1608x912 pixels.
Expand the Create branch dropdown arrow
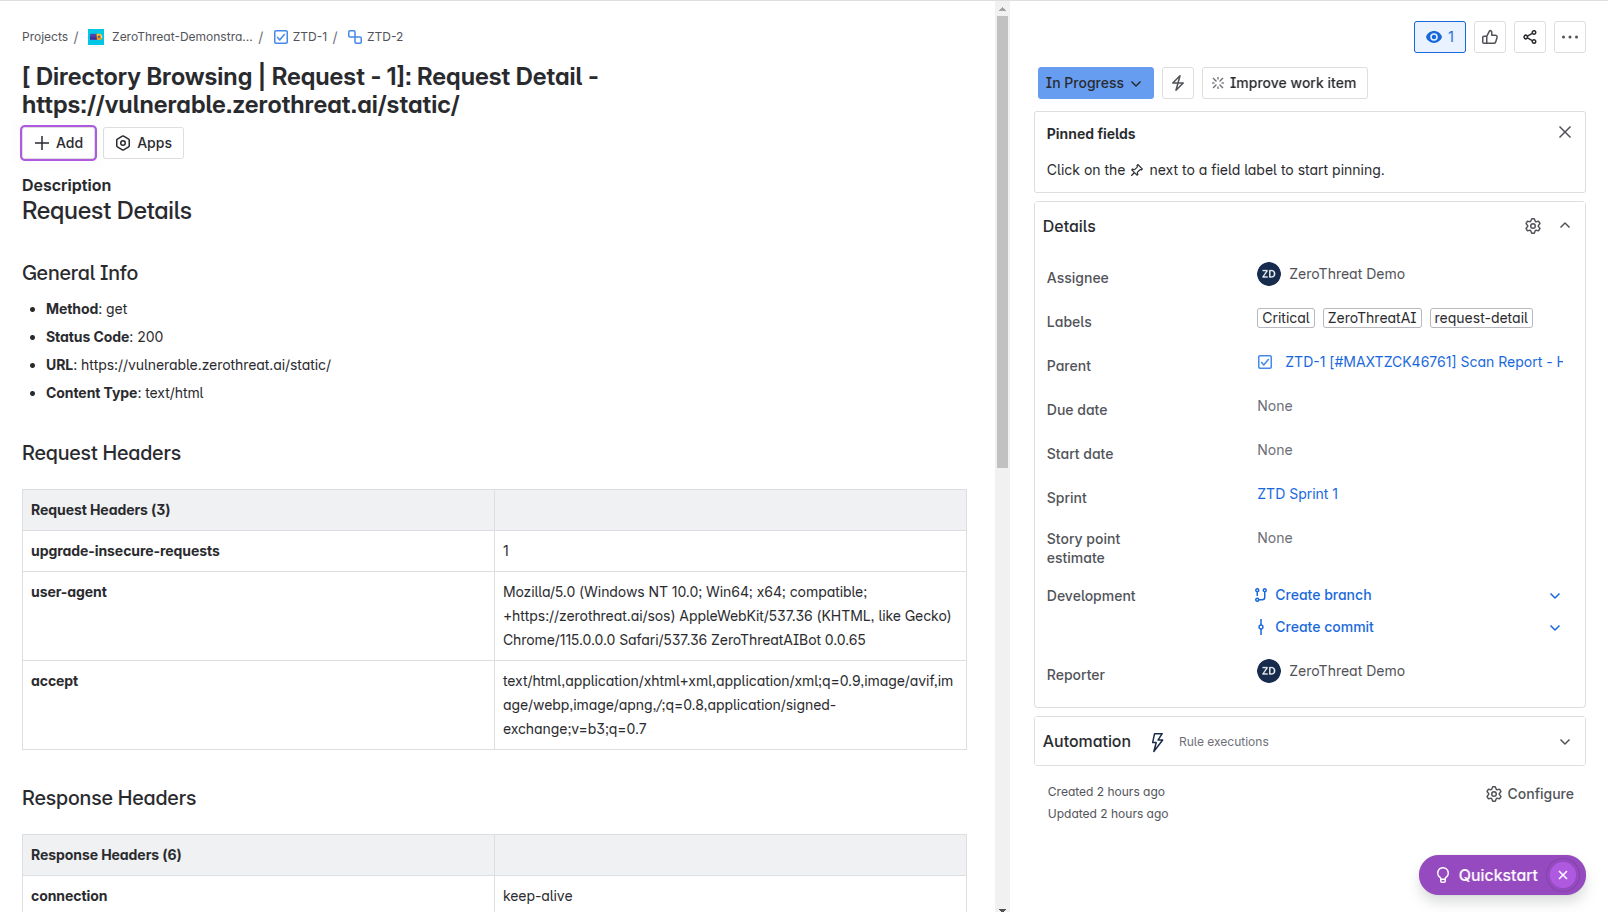pos(1555,596)
